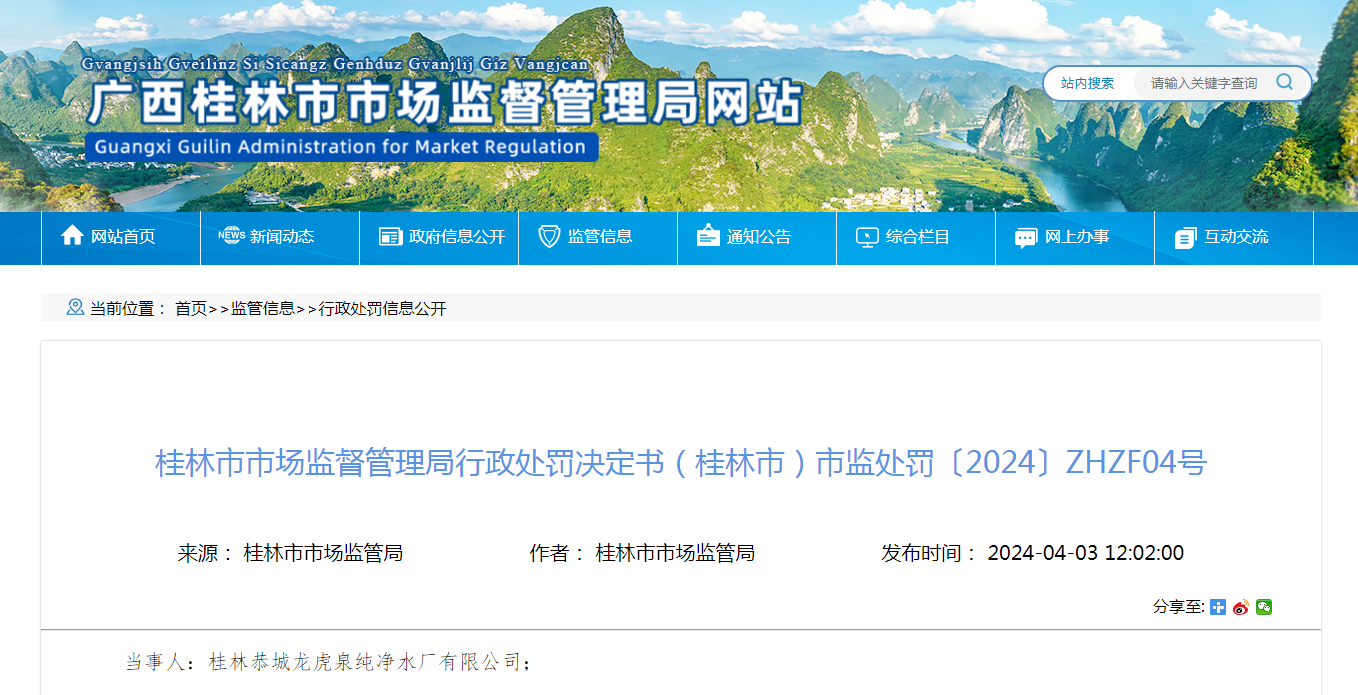Click the 广西桂林市市场监督管理局网站 banner title

pos(445,103)
